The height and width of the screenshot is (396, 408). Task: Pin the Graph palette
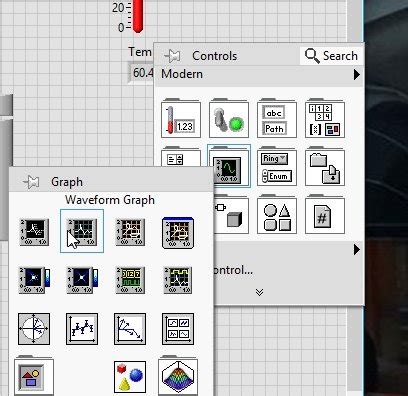pyautogui.click(x=31, y=182)
